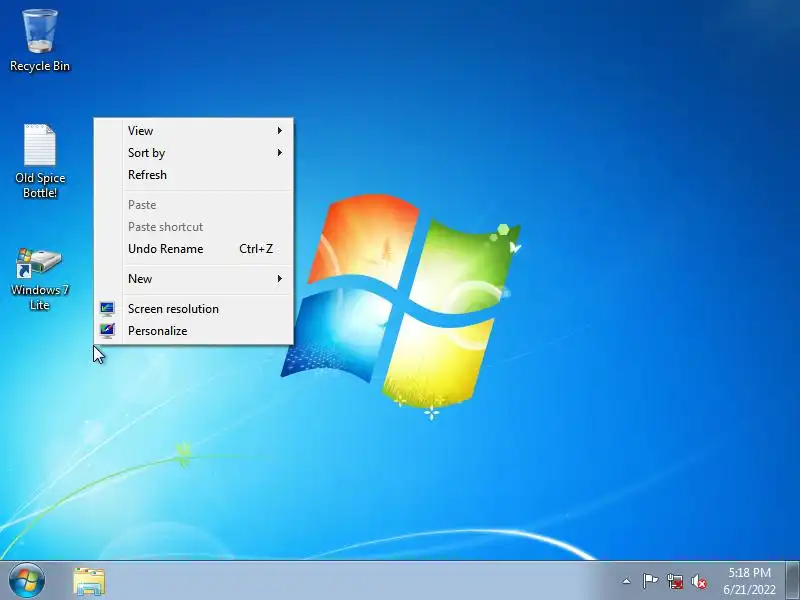Image resolution: width=800 pixels, height=600 pixels.
Task: Open Screen resolution settings
Action: 193,309
